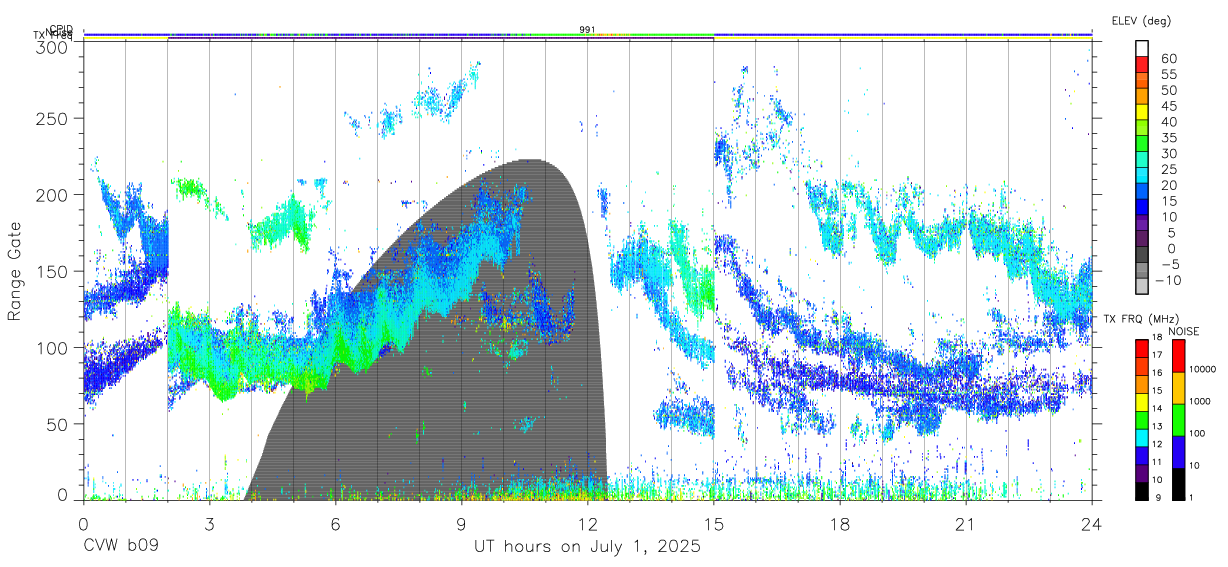Screen dimensions: 1228x567
Task: Click the '-10' label on the ELEV legend
Action: [x=1167, y=280]
